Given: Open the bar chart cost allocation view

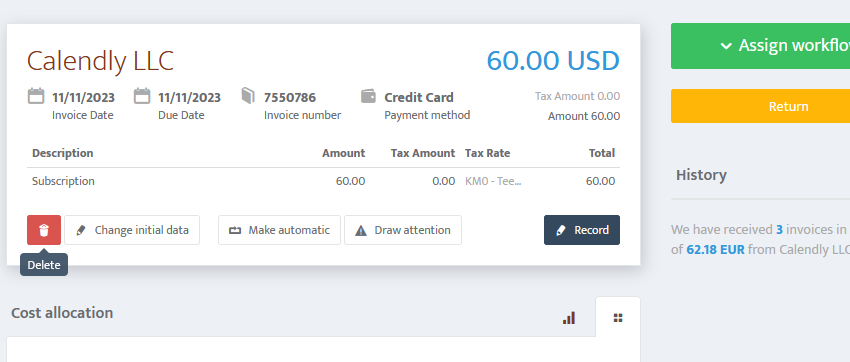Looking at the screenshot, I should (x=569, y=318).
